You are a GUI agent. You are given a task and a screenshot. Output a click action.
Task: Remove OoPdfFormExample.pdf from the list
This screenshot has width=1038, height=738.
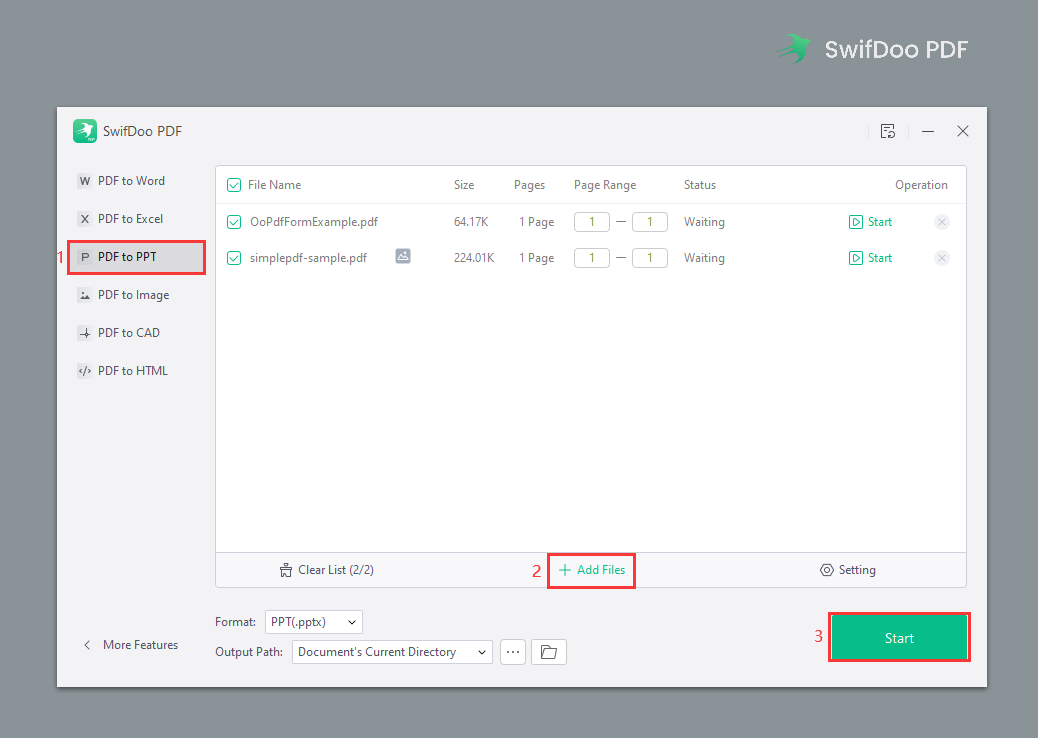(942, 222)
